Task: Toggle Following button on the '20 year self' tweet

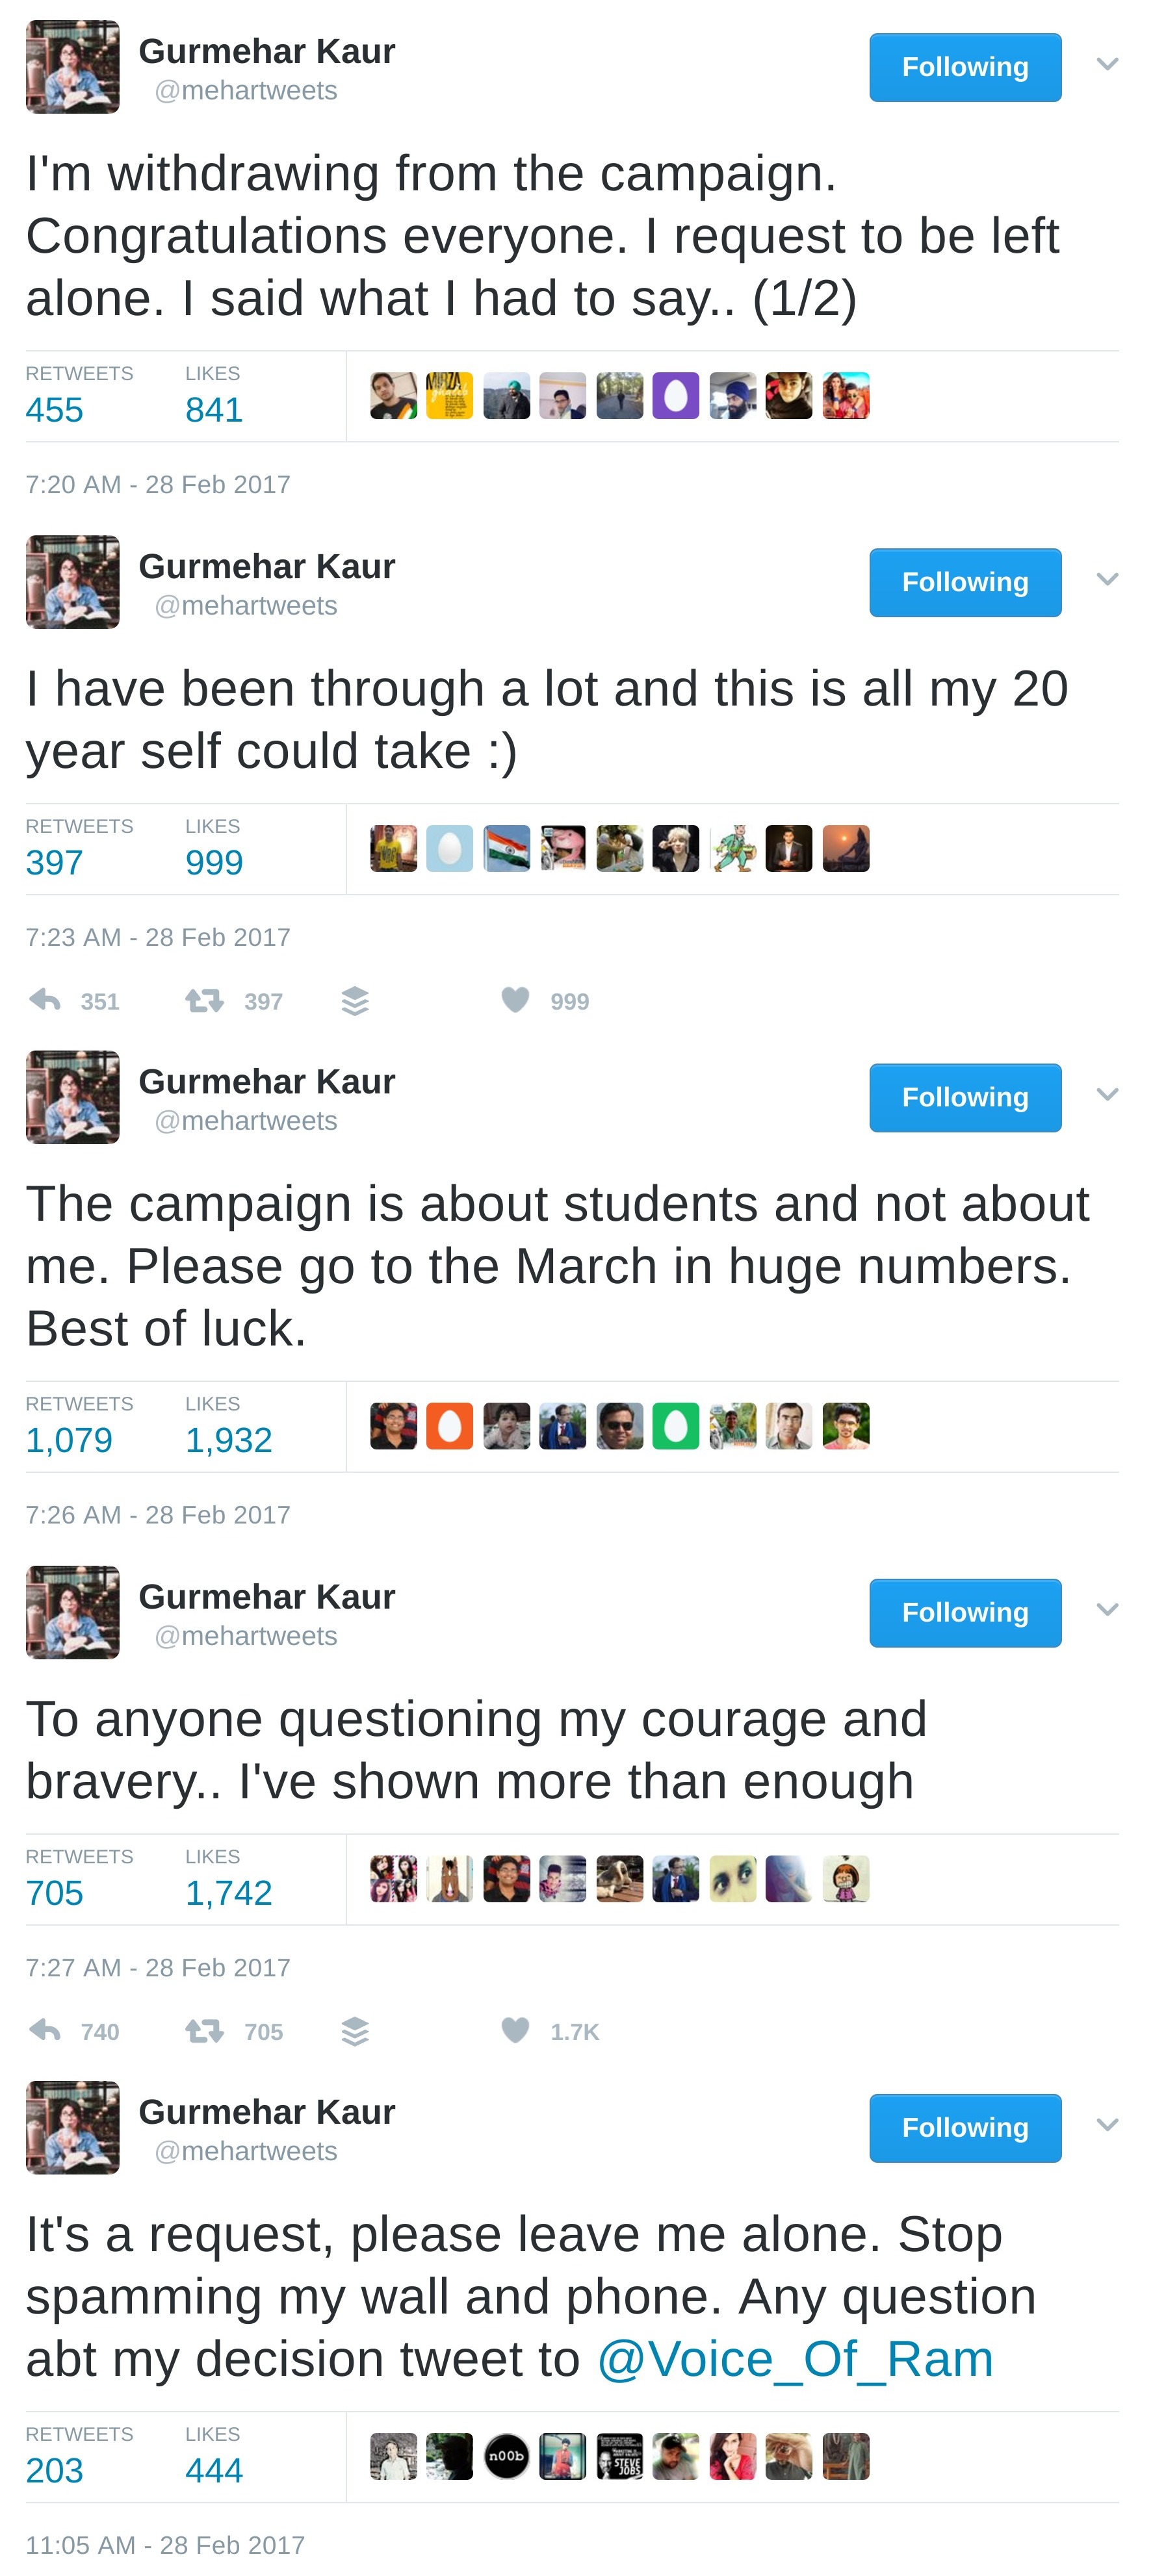Action: click(965, 582)
